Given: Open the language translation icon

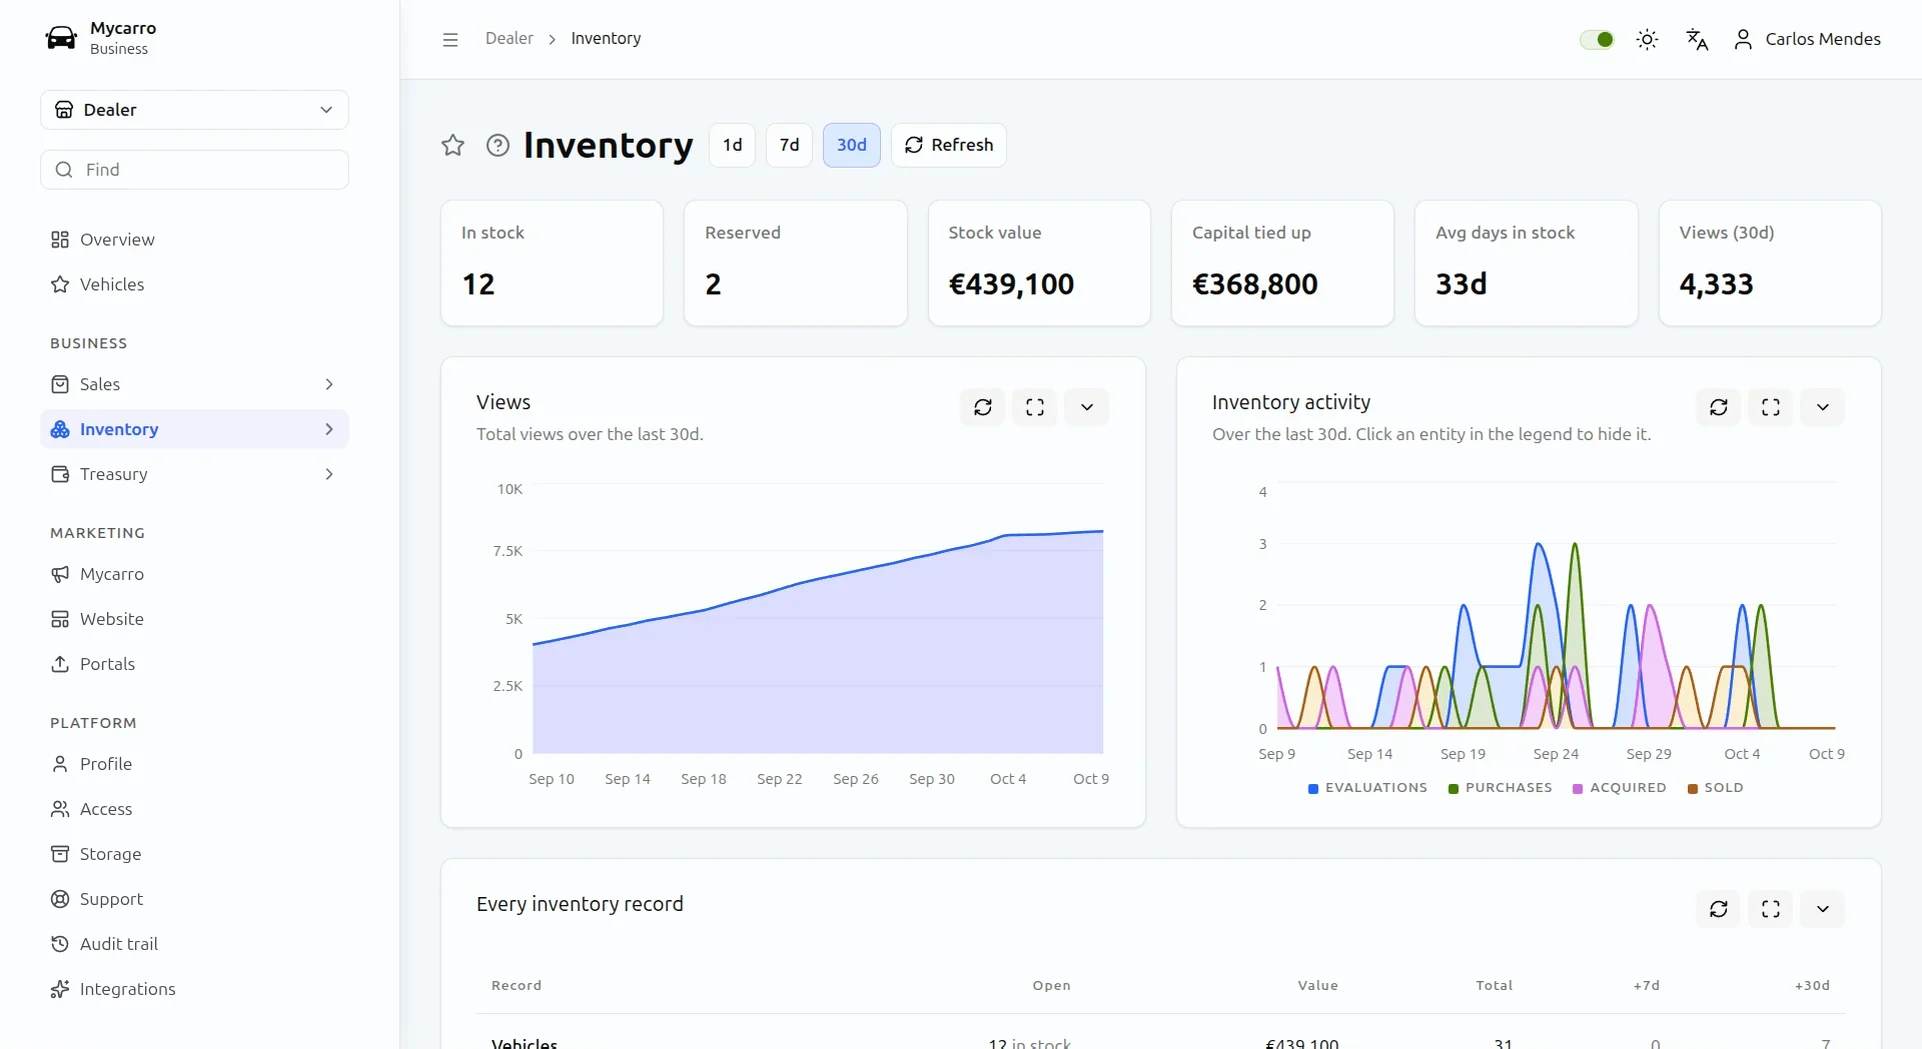Looking at the screenshot, I should pos(1697,39).
